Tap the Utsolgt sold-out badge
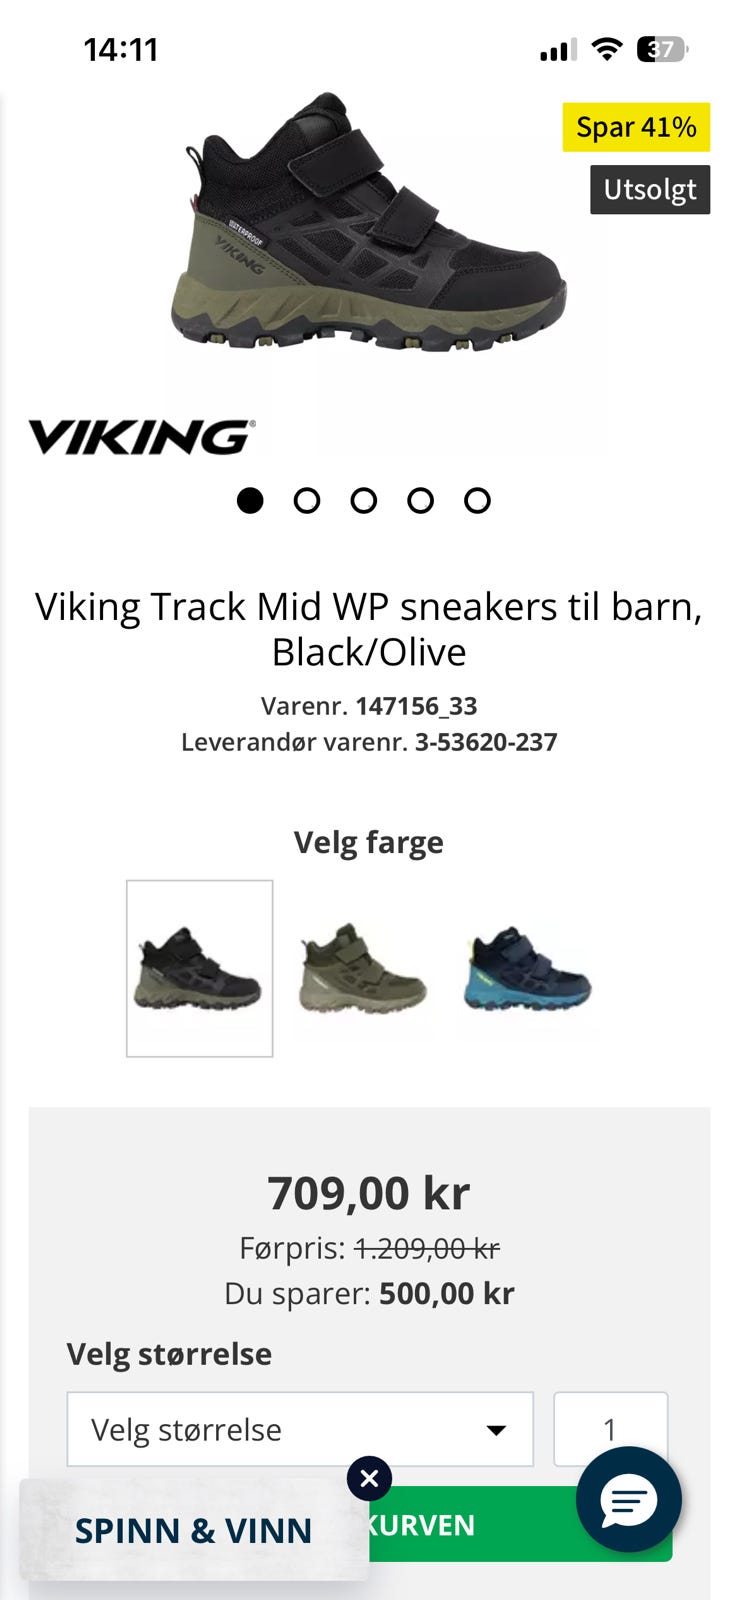This screenshot has width=739, height=1600. coord(650,189)
